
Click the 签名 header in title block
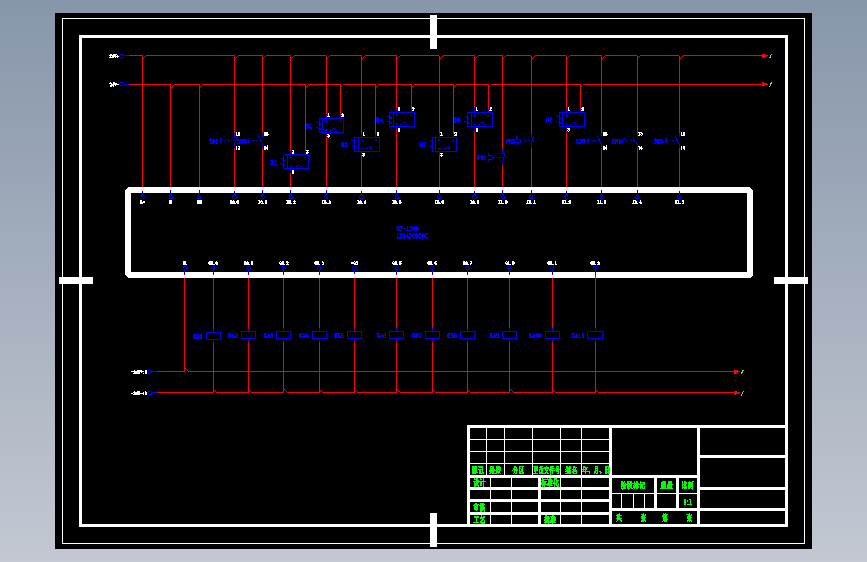click(x=571, y=470)
